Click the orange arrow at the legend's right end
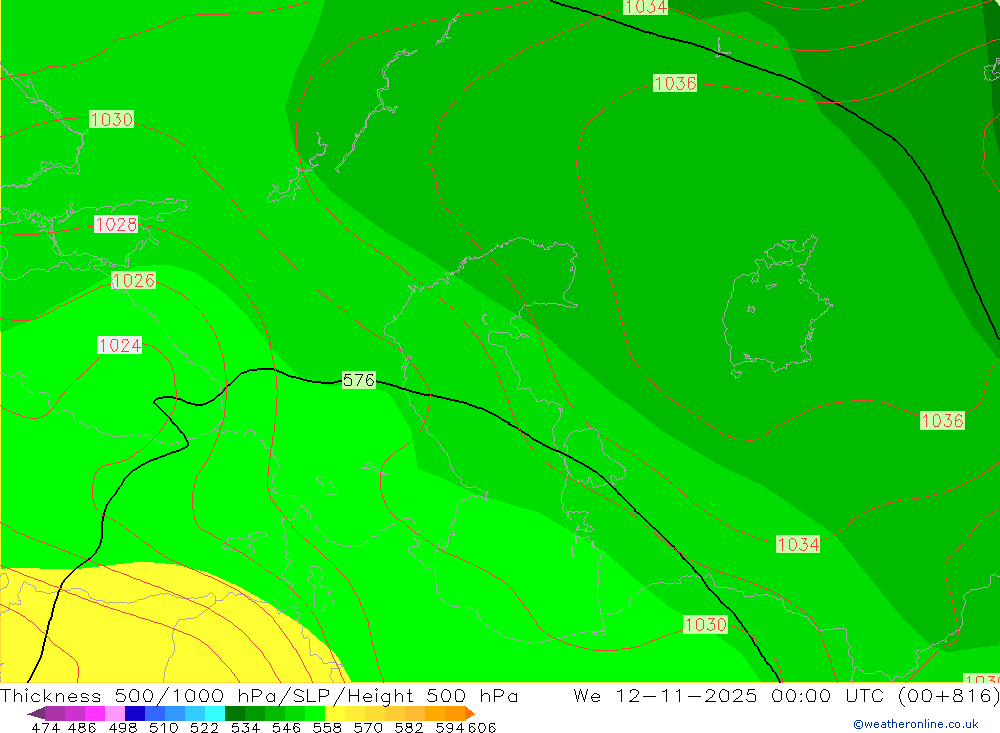 [470, 713]
